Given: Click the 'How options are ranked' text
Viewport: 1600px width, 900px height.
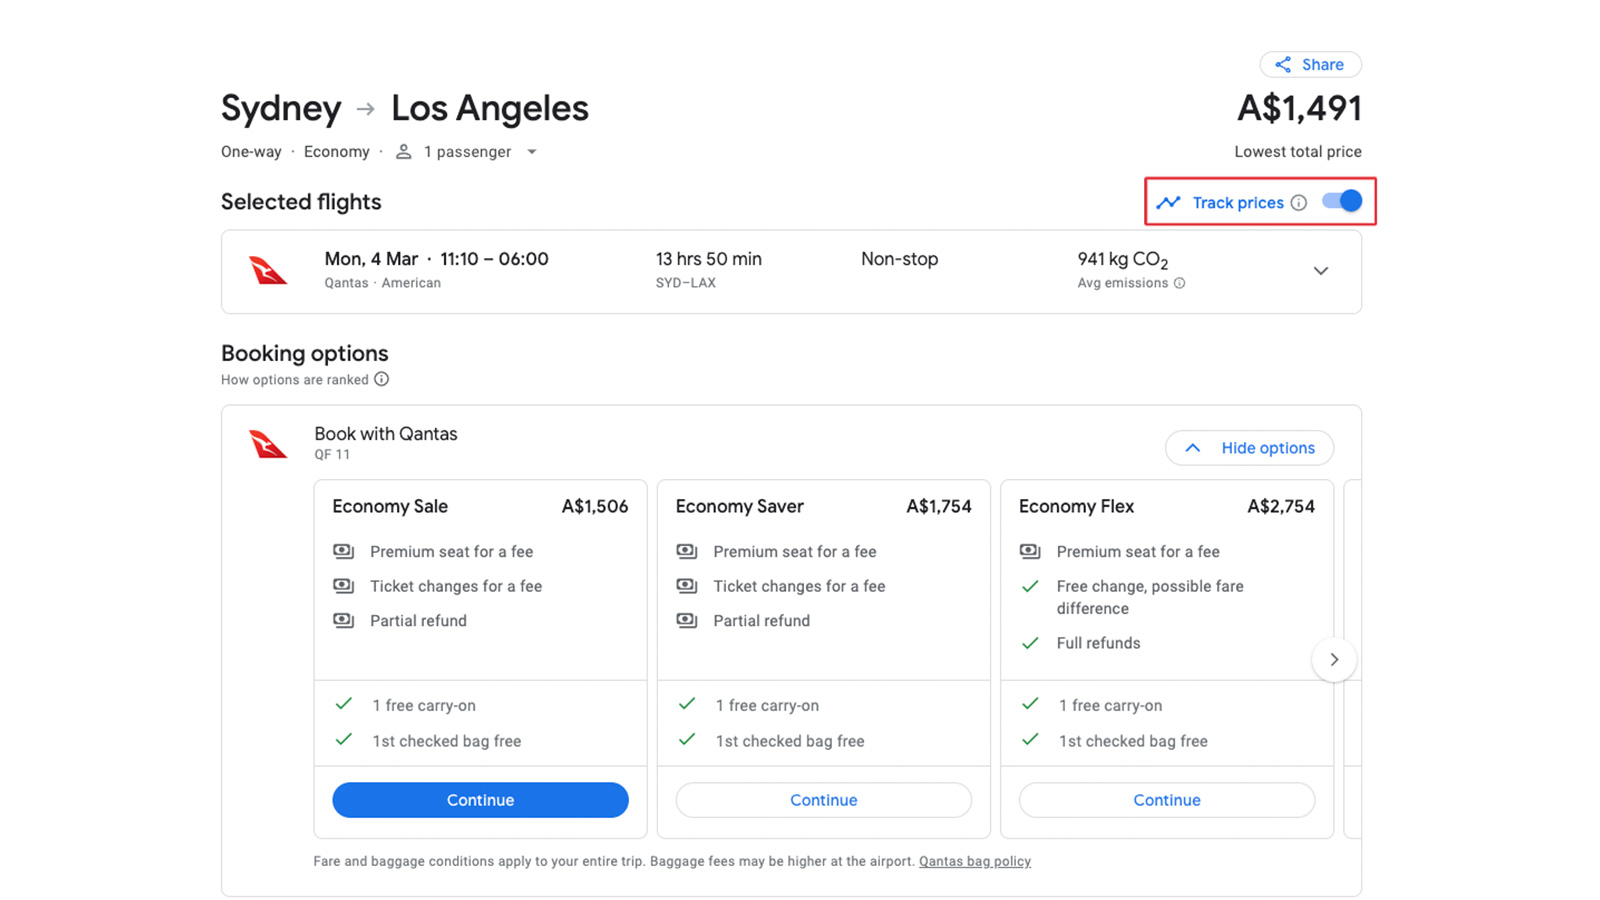Looking at the screenshot, I should click(x=295, y=380).
